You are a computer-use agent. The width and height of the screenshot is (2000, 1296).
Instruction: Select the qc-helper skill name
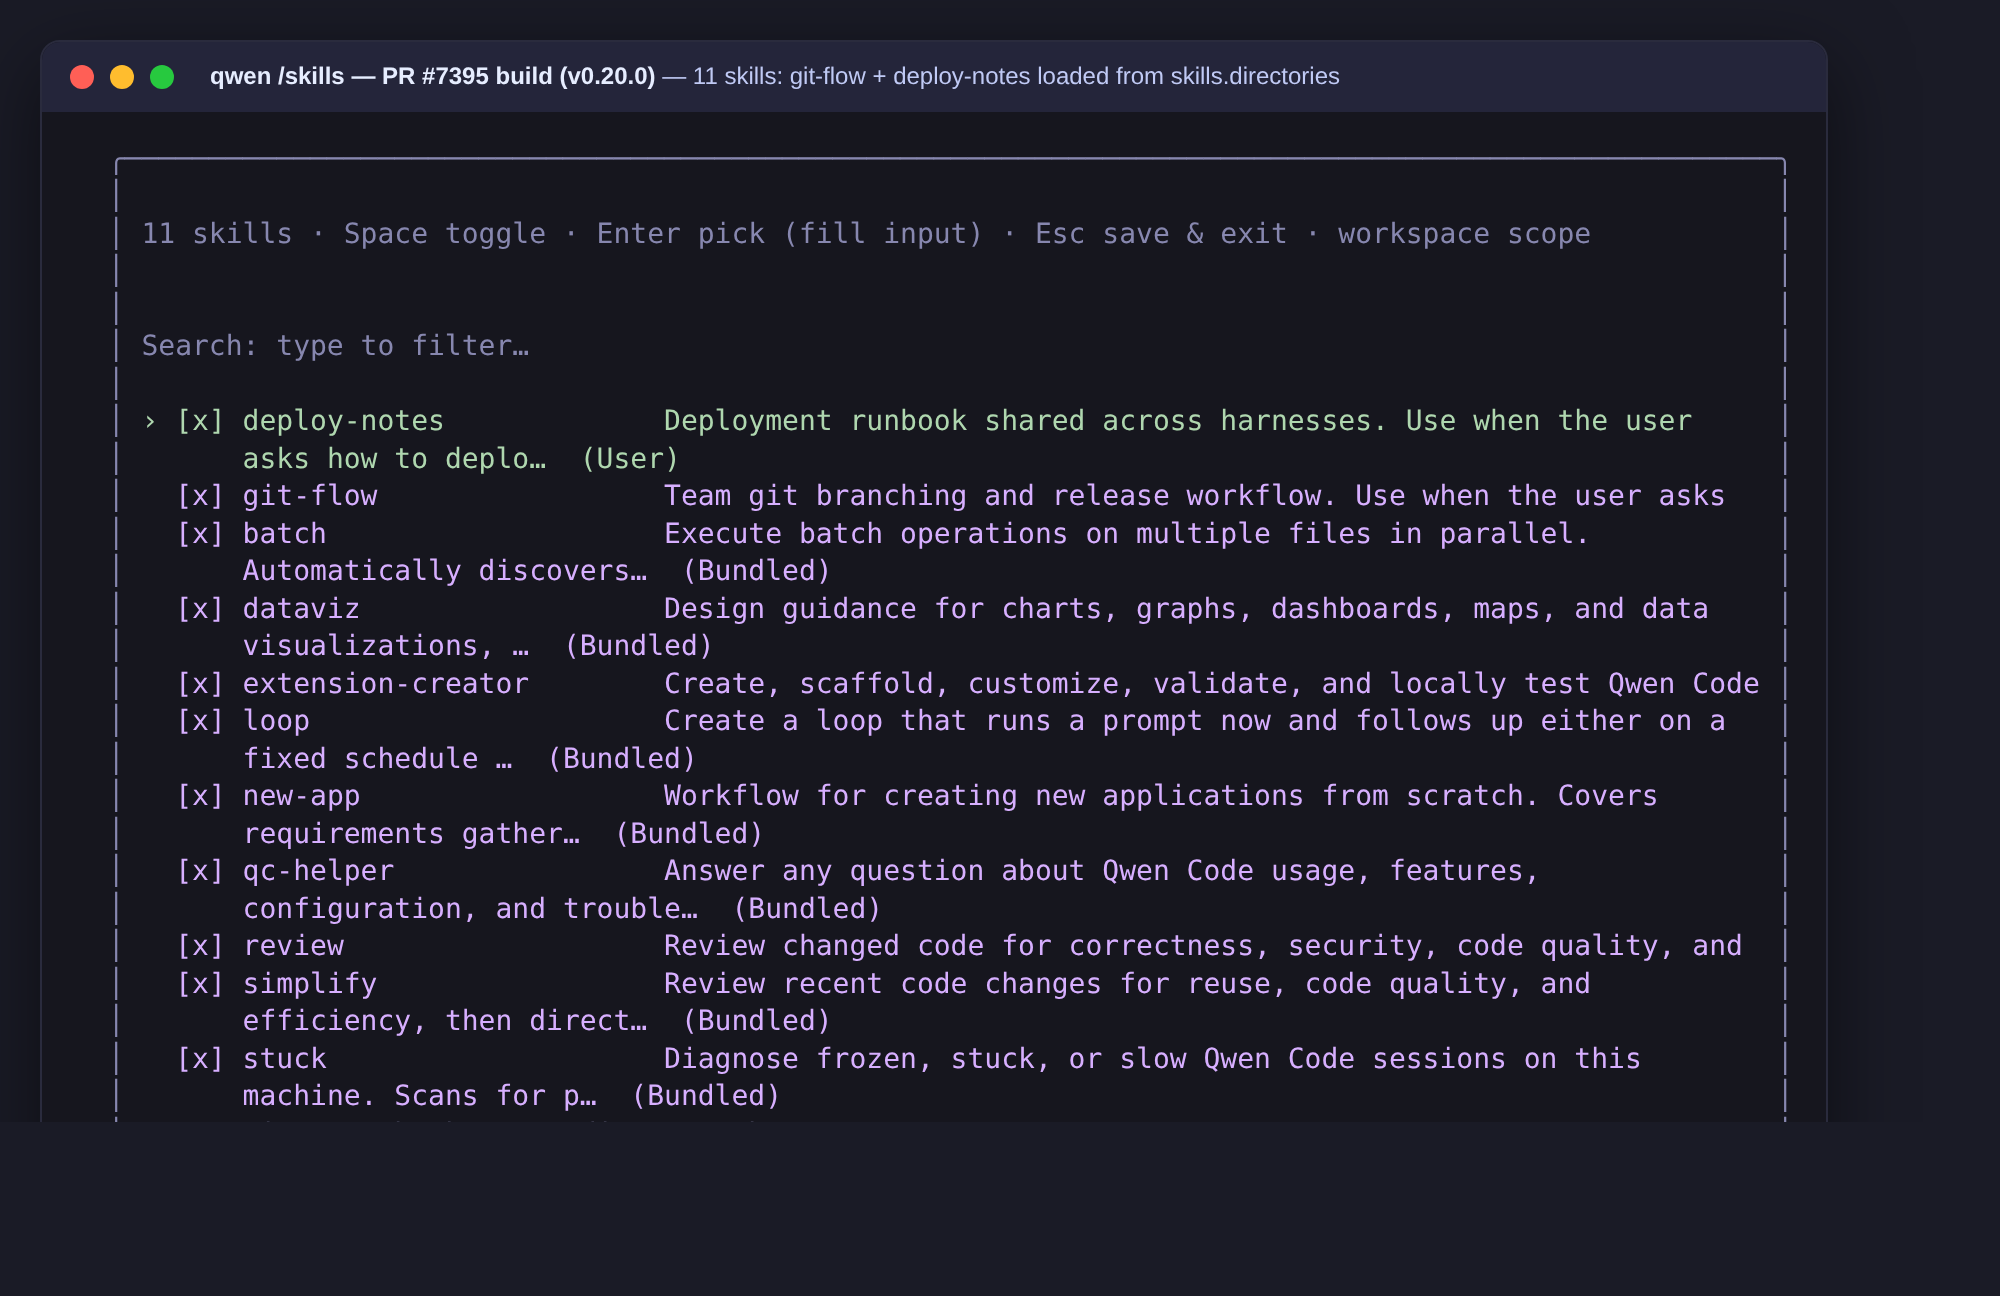[318, 871]
